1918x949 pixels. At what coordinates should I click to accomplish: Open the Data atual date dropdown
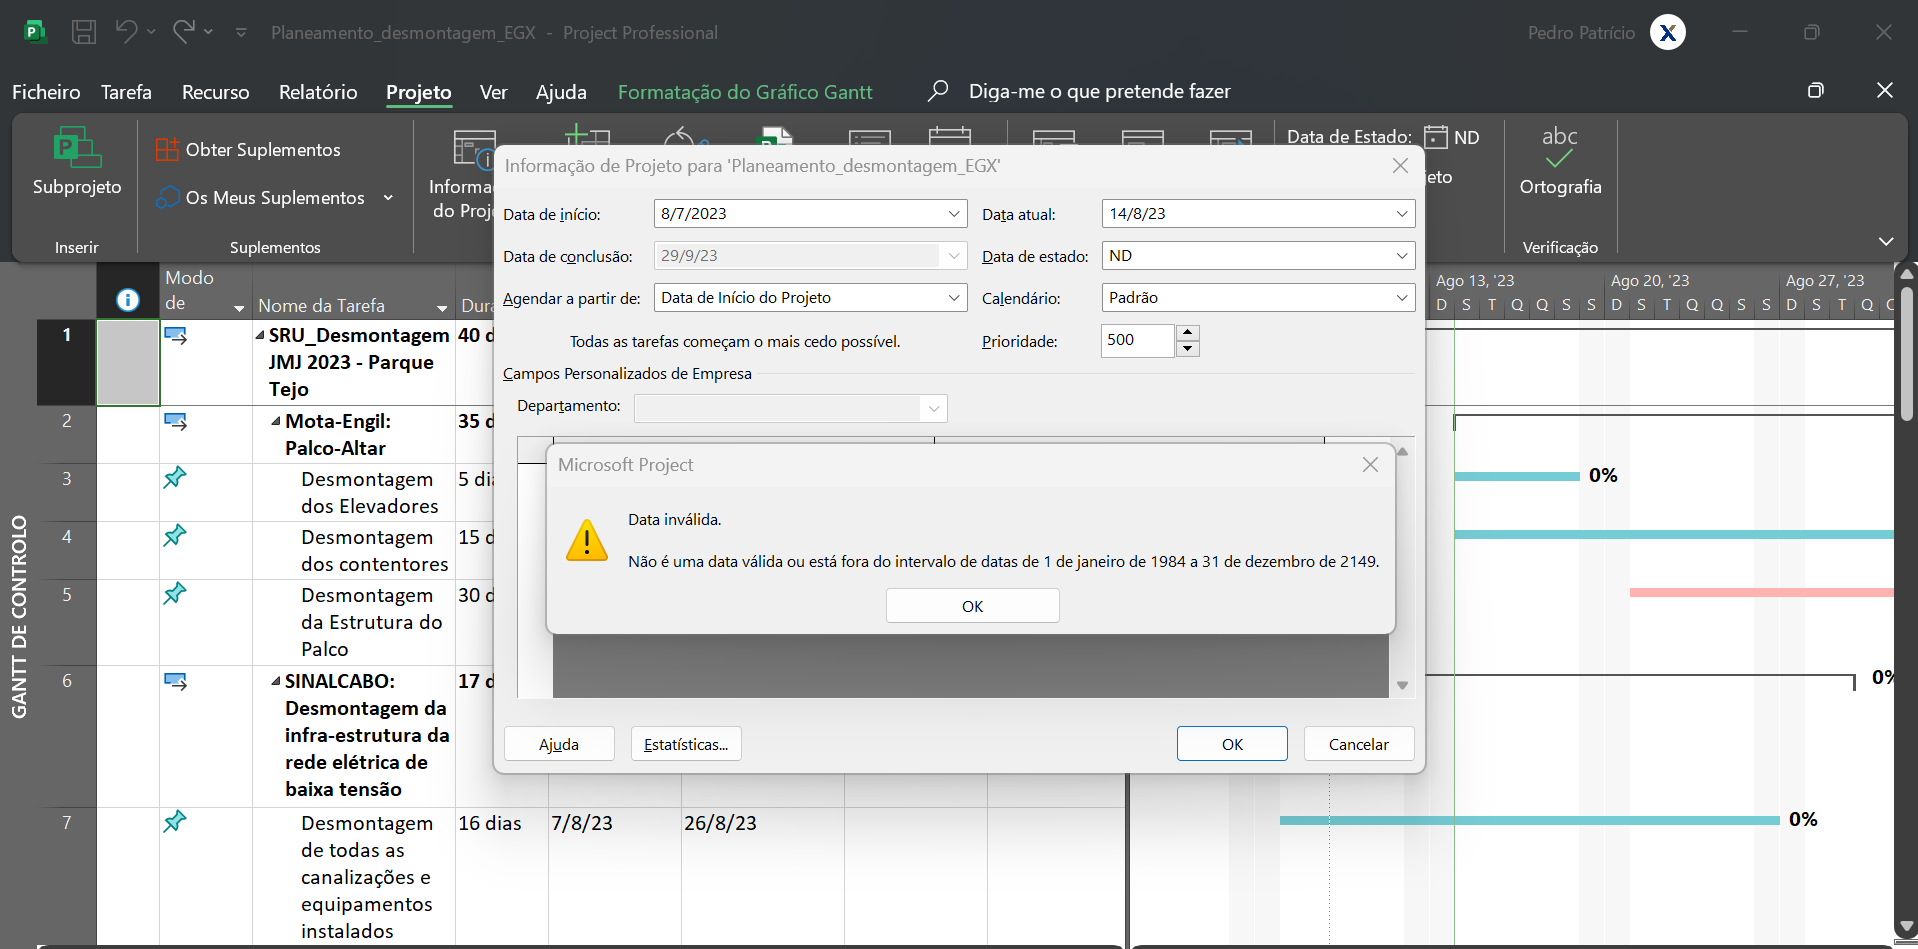click(1402, 214)
